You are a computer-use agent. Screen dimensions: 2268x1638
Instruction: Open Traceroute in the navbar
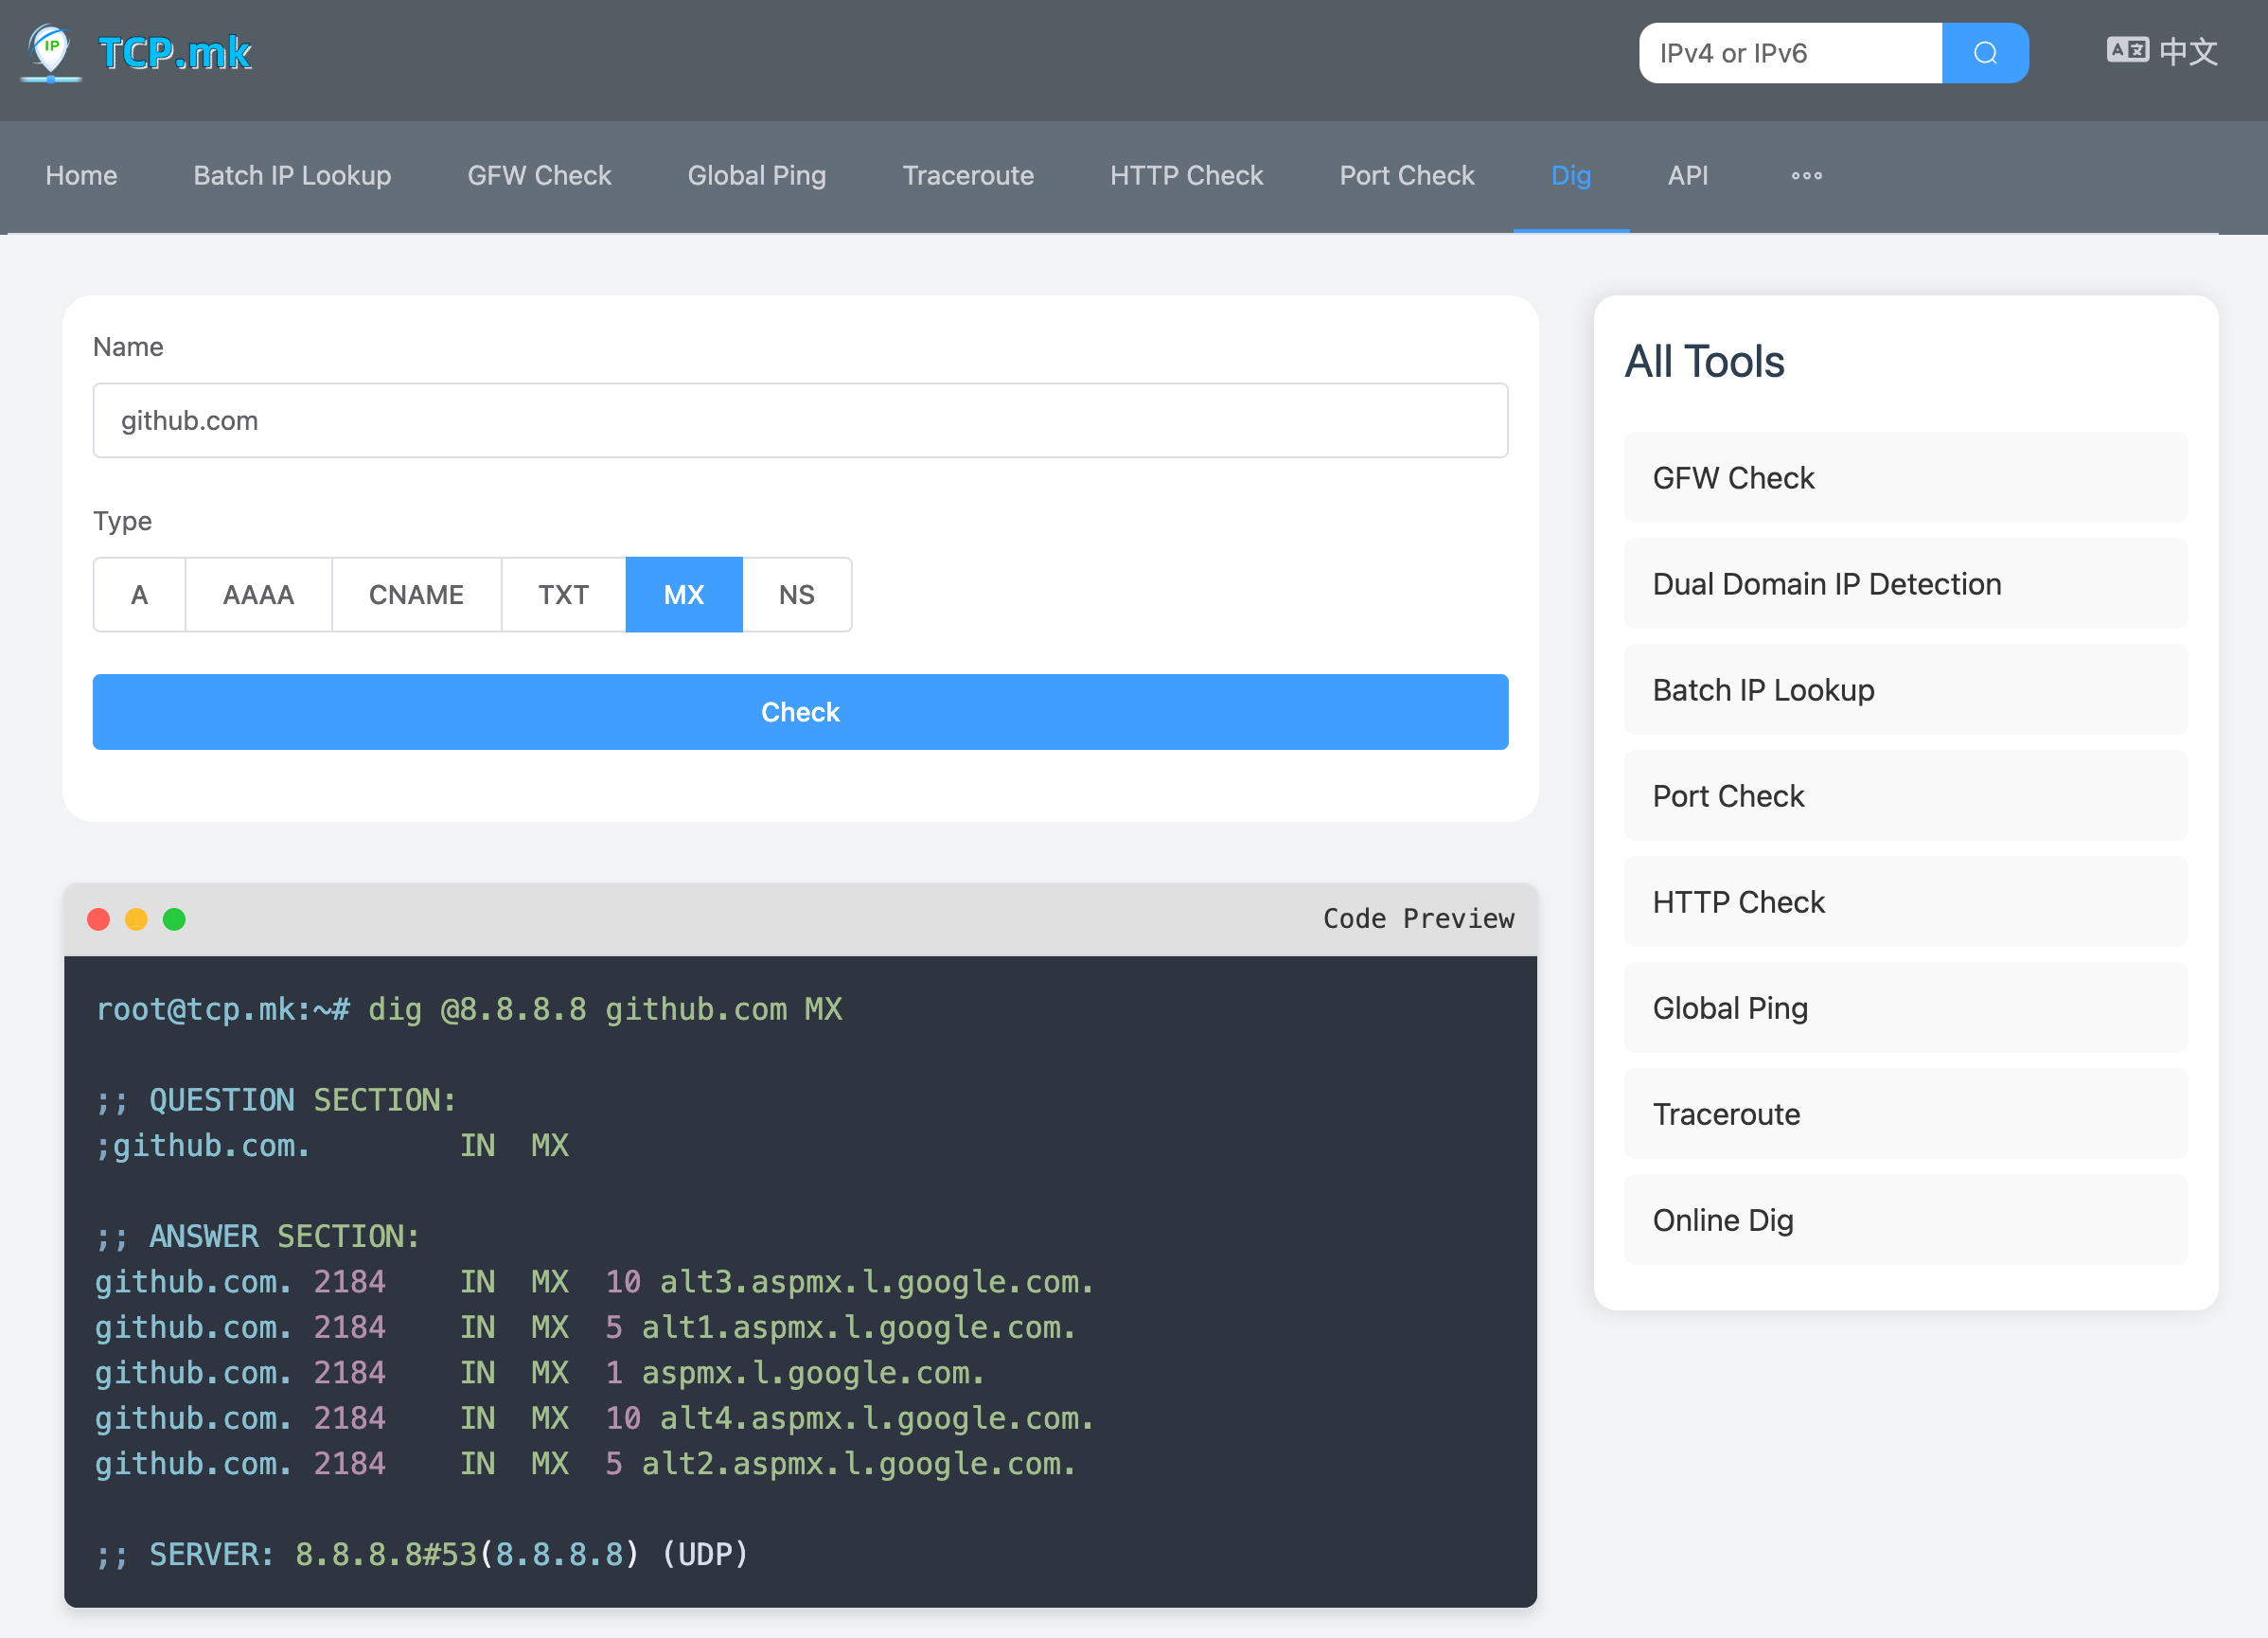(x=968, y=176)
